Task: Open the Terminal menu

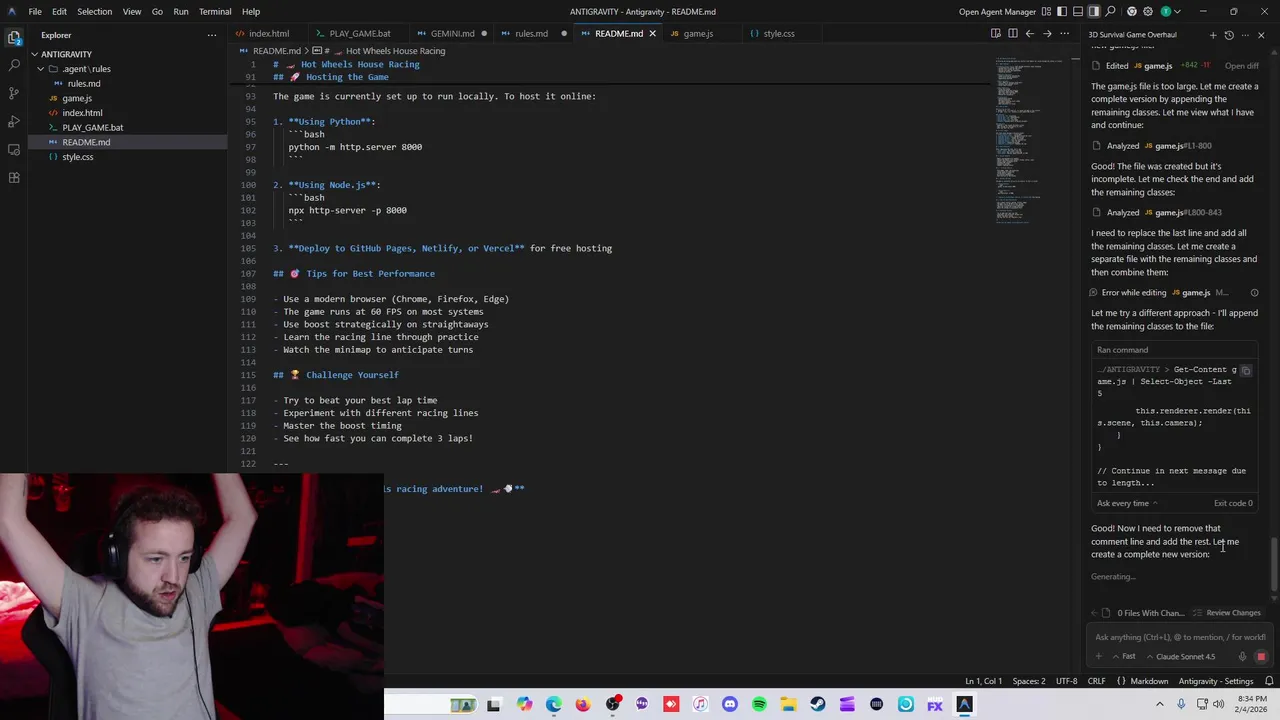Action: (x=215, y=12)
